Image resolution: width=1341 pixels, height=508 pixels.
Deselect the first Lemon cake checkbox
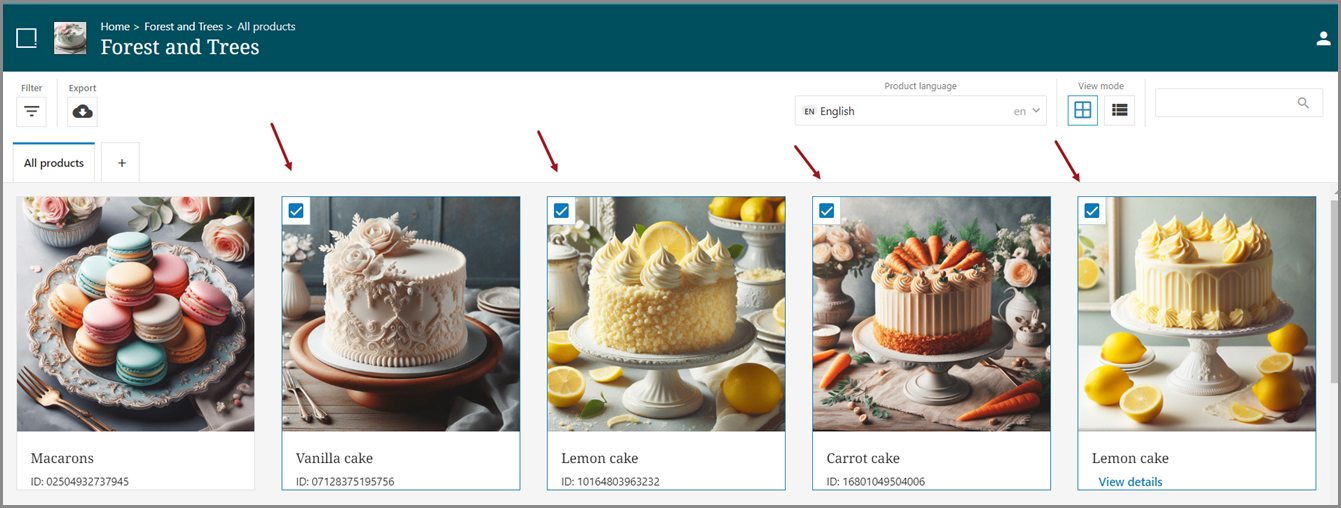(x=561, y=210)
